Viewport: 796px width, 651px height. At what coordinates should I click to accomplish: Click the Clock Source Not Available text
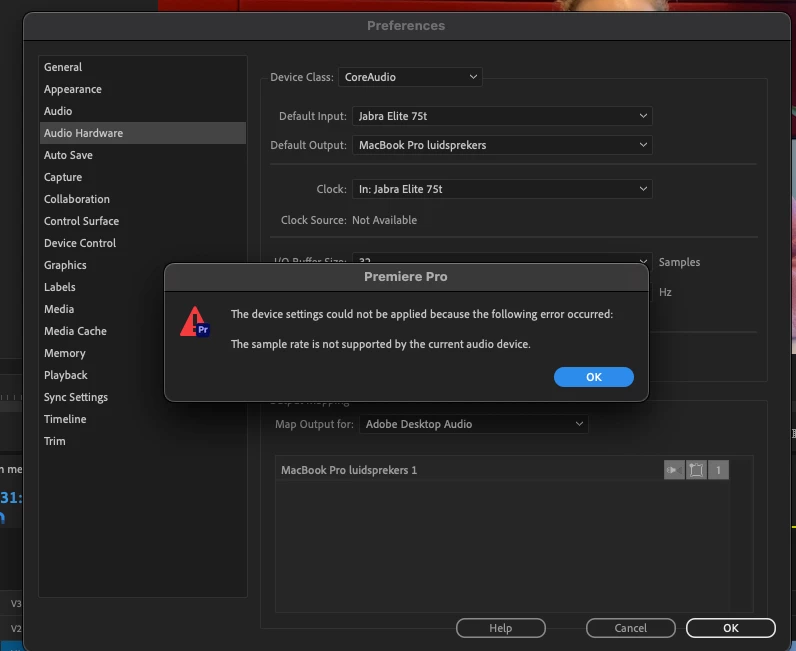(x=384, y=220)
